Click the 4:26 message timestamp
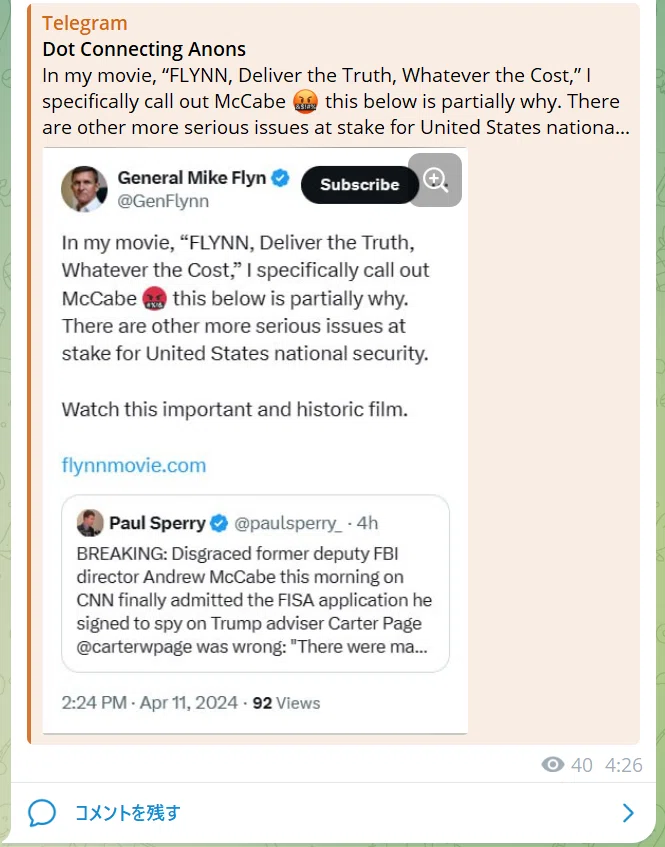665x847 pixels. click(x=624, y=765)
